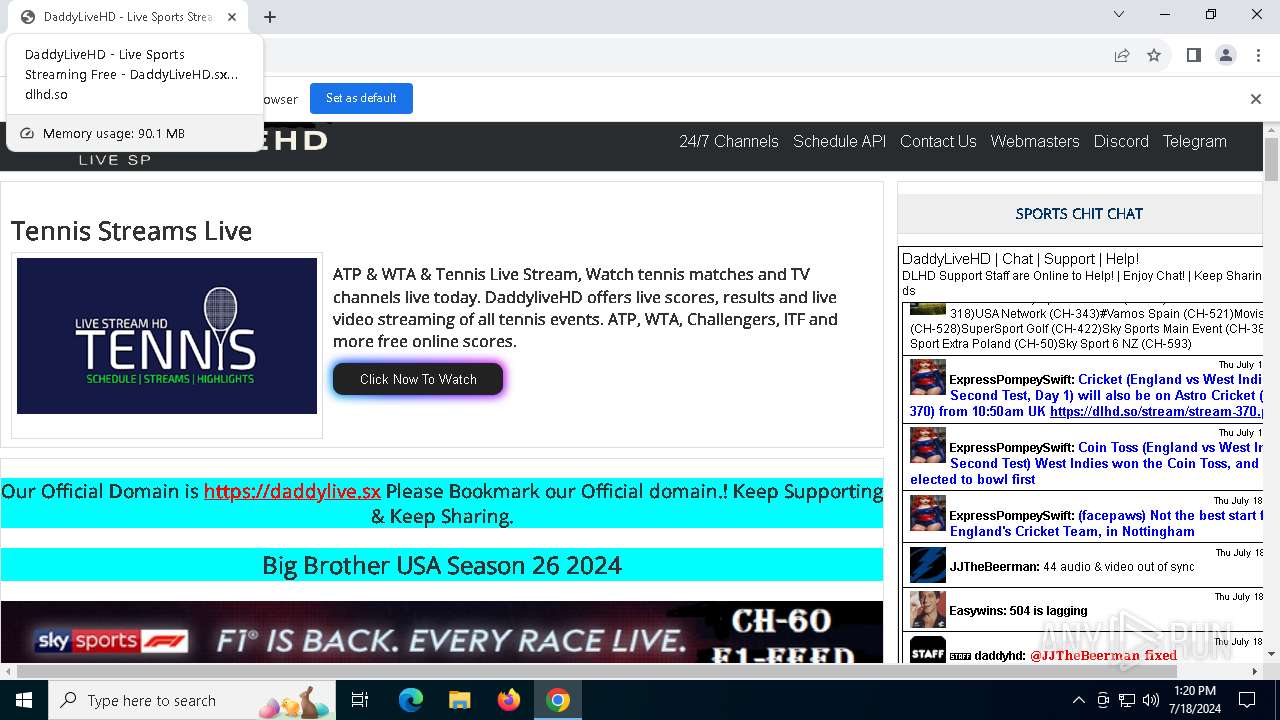This screenshot has height=720, width=1280.
Task: Open the Chrome profile avatar
Action: (x=1226, y=56)
